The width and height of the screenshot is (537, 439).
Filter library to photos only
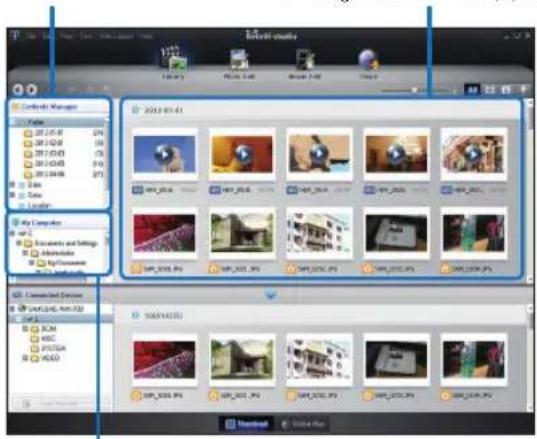pyautogui.click(x=490, y=90)
